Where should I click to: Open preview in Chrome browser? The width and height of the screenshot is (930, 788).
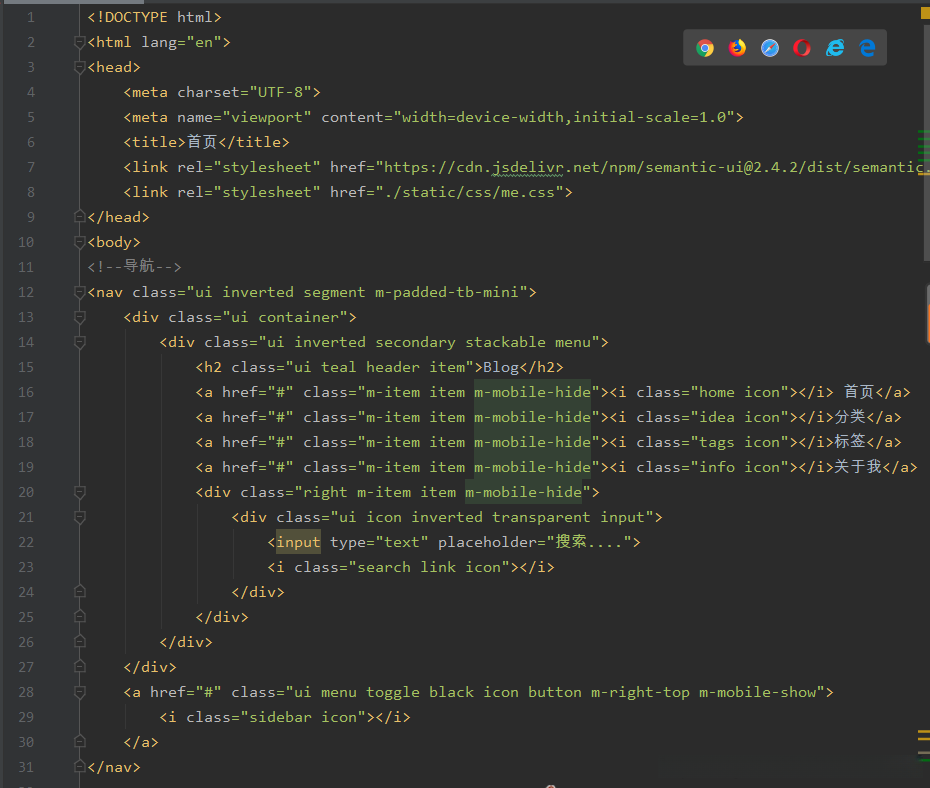tap(705, 48)
